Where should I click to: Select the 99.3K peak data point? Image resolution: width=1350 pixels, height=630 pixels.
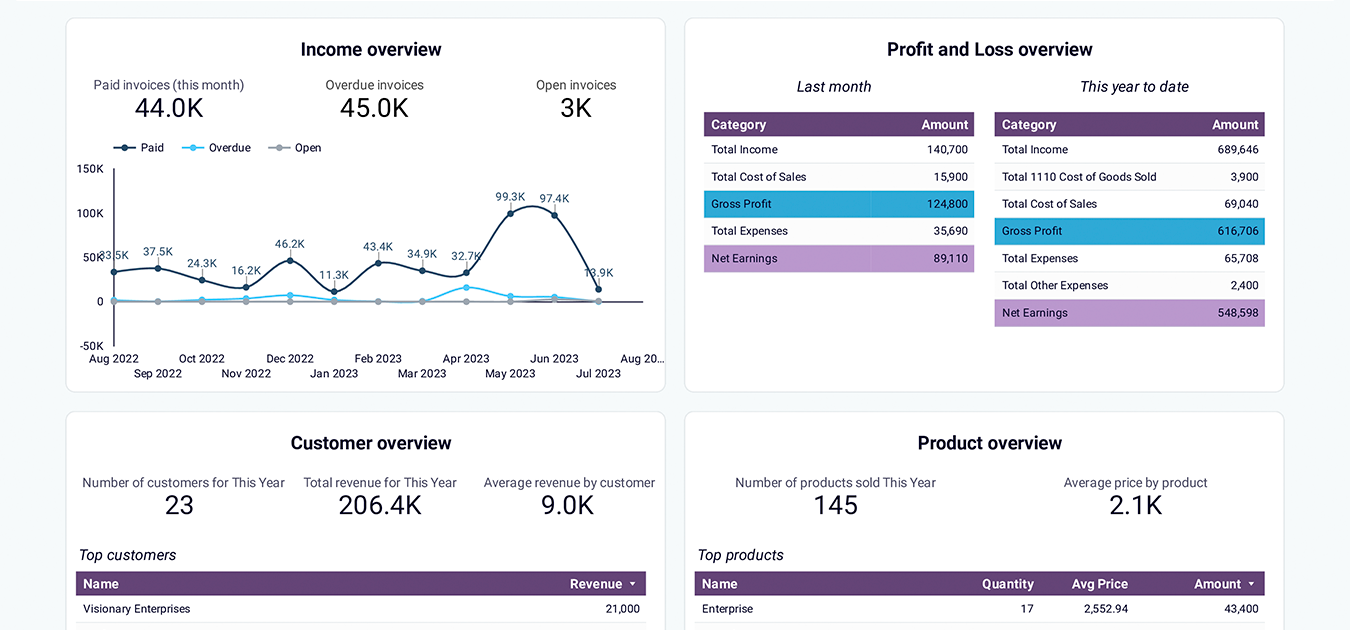(x=511, y=213)
